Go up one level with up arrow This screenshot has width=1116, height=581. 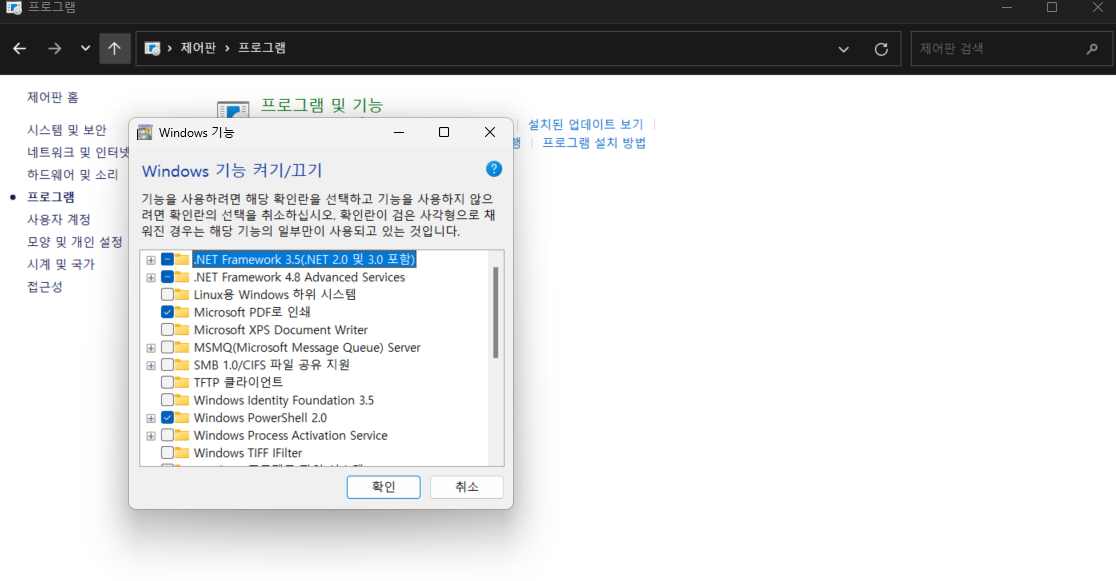115,48
